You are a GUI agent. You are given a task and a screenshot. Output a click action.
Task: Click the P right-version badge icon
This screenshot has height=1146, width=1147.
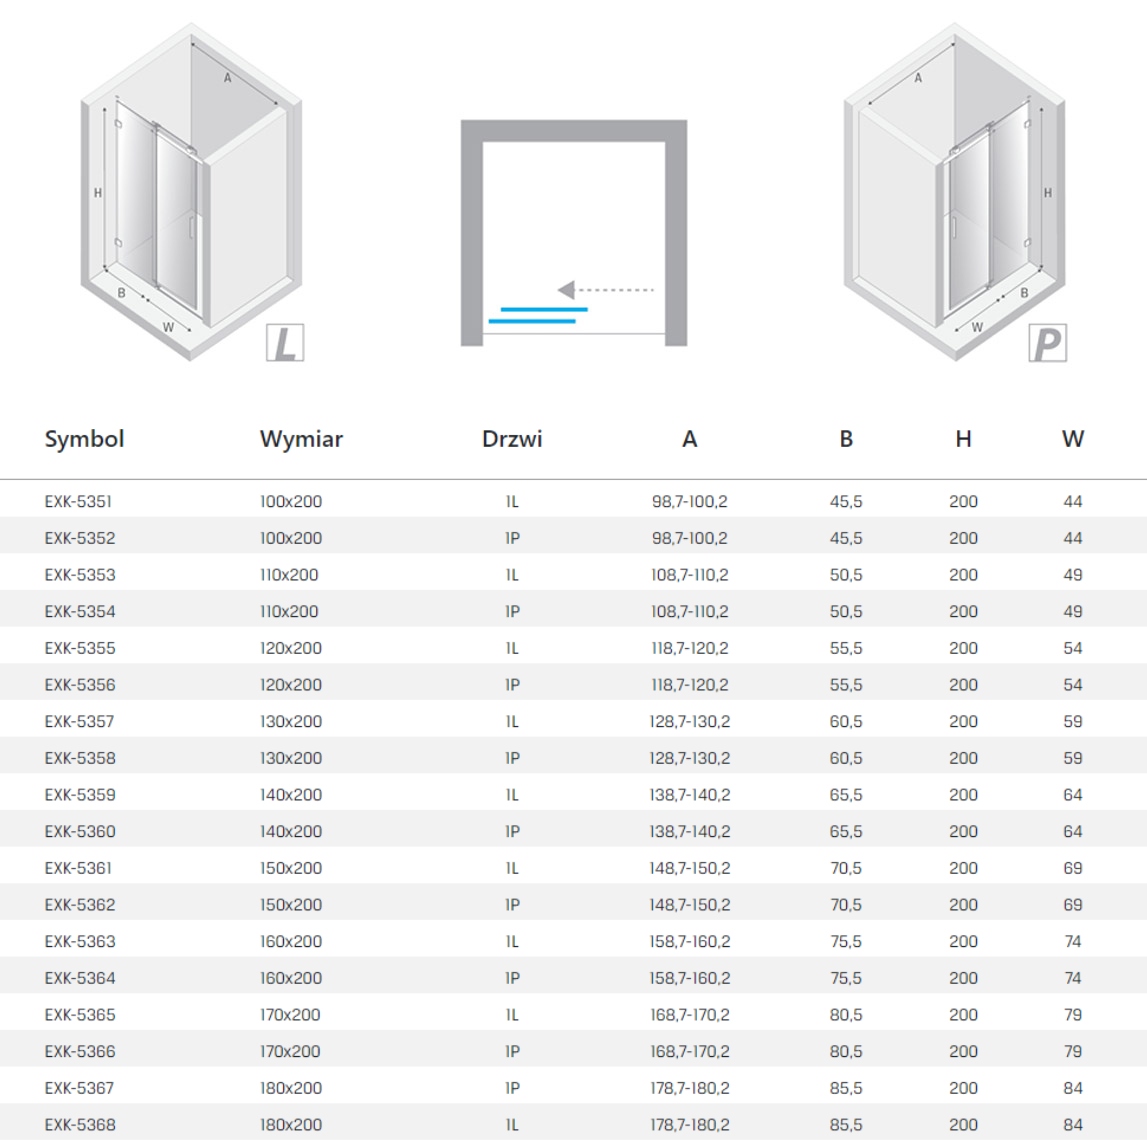tap(1047, 343)
